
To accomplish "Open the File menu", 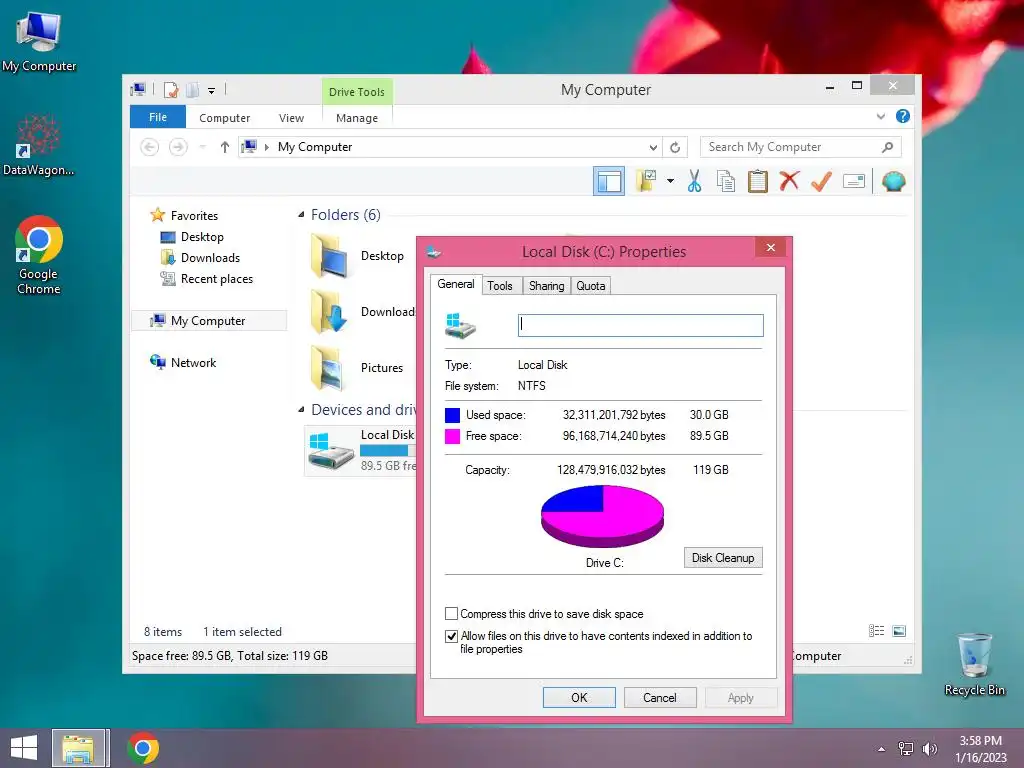I will [158, 117].
